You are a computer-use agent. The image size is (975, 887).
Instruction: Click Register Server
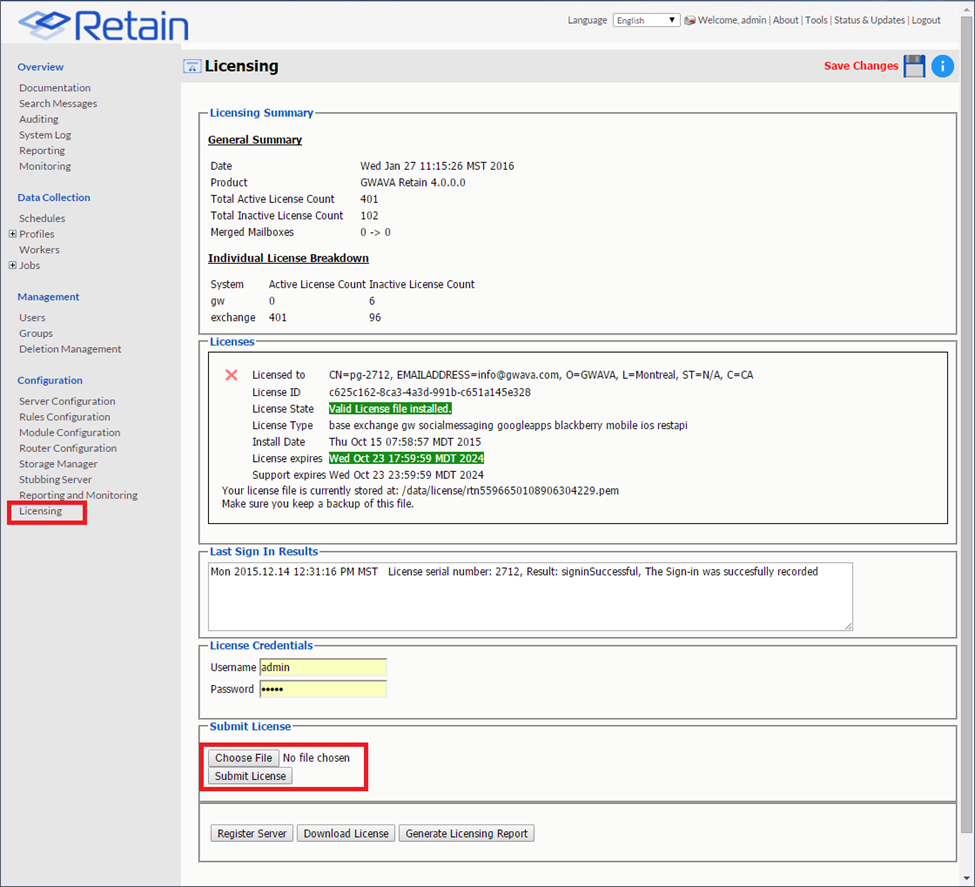pos(251,833)
